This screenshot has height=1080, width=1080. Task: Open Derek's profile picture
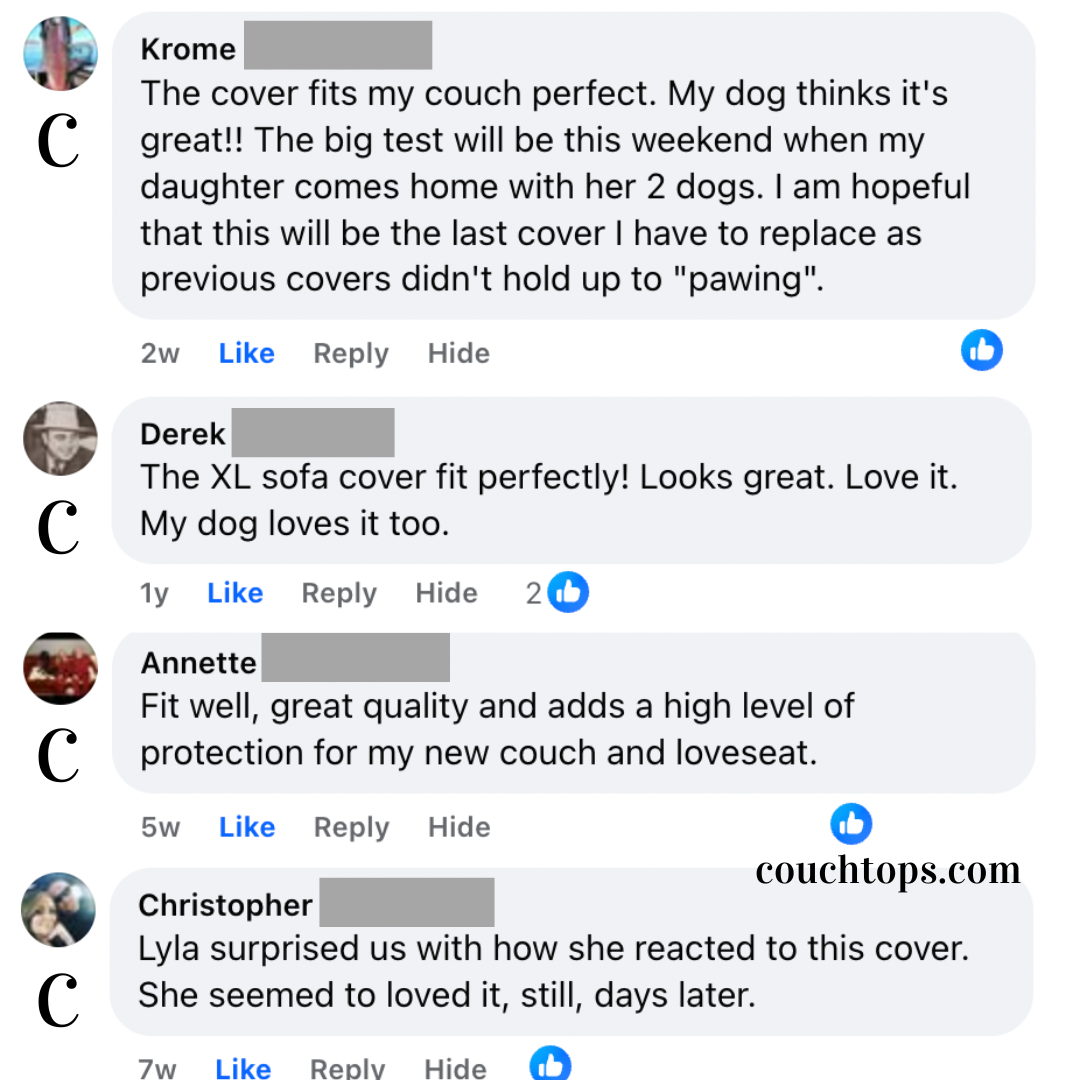[60, 438]
